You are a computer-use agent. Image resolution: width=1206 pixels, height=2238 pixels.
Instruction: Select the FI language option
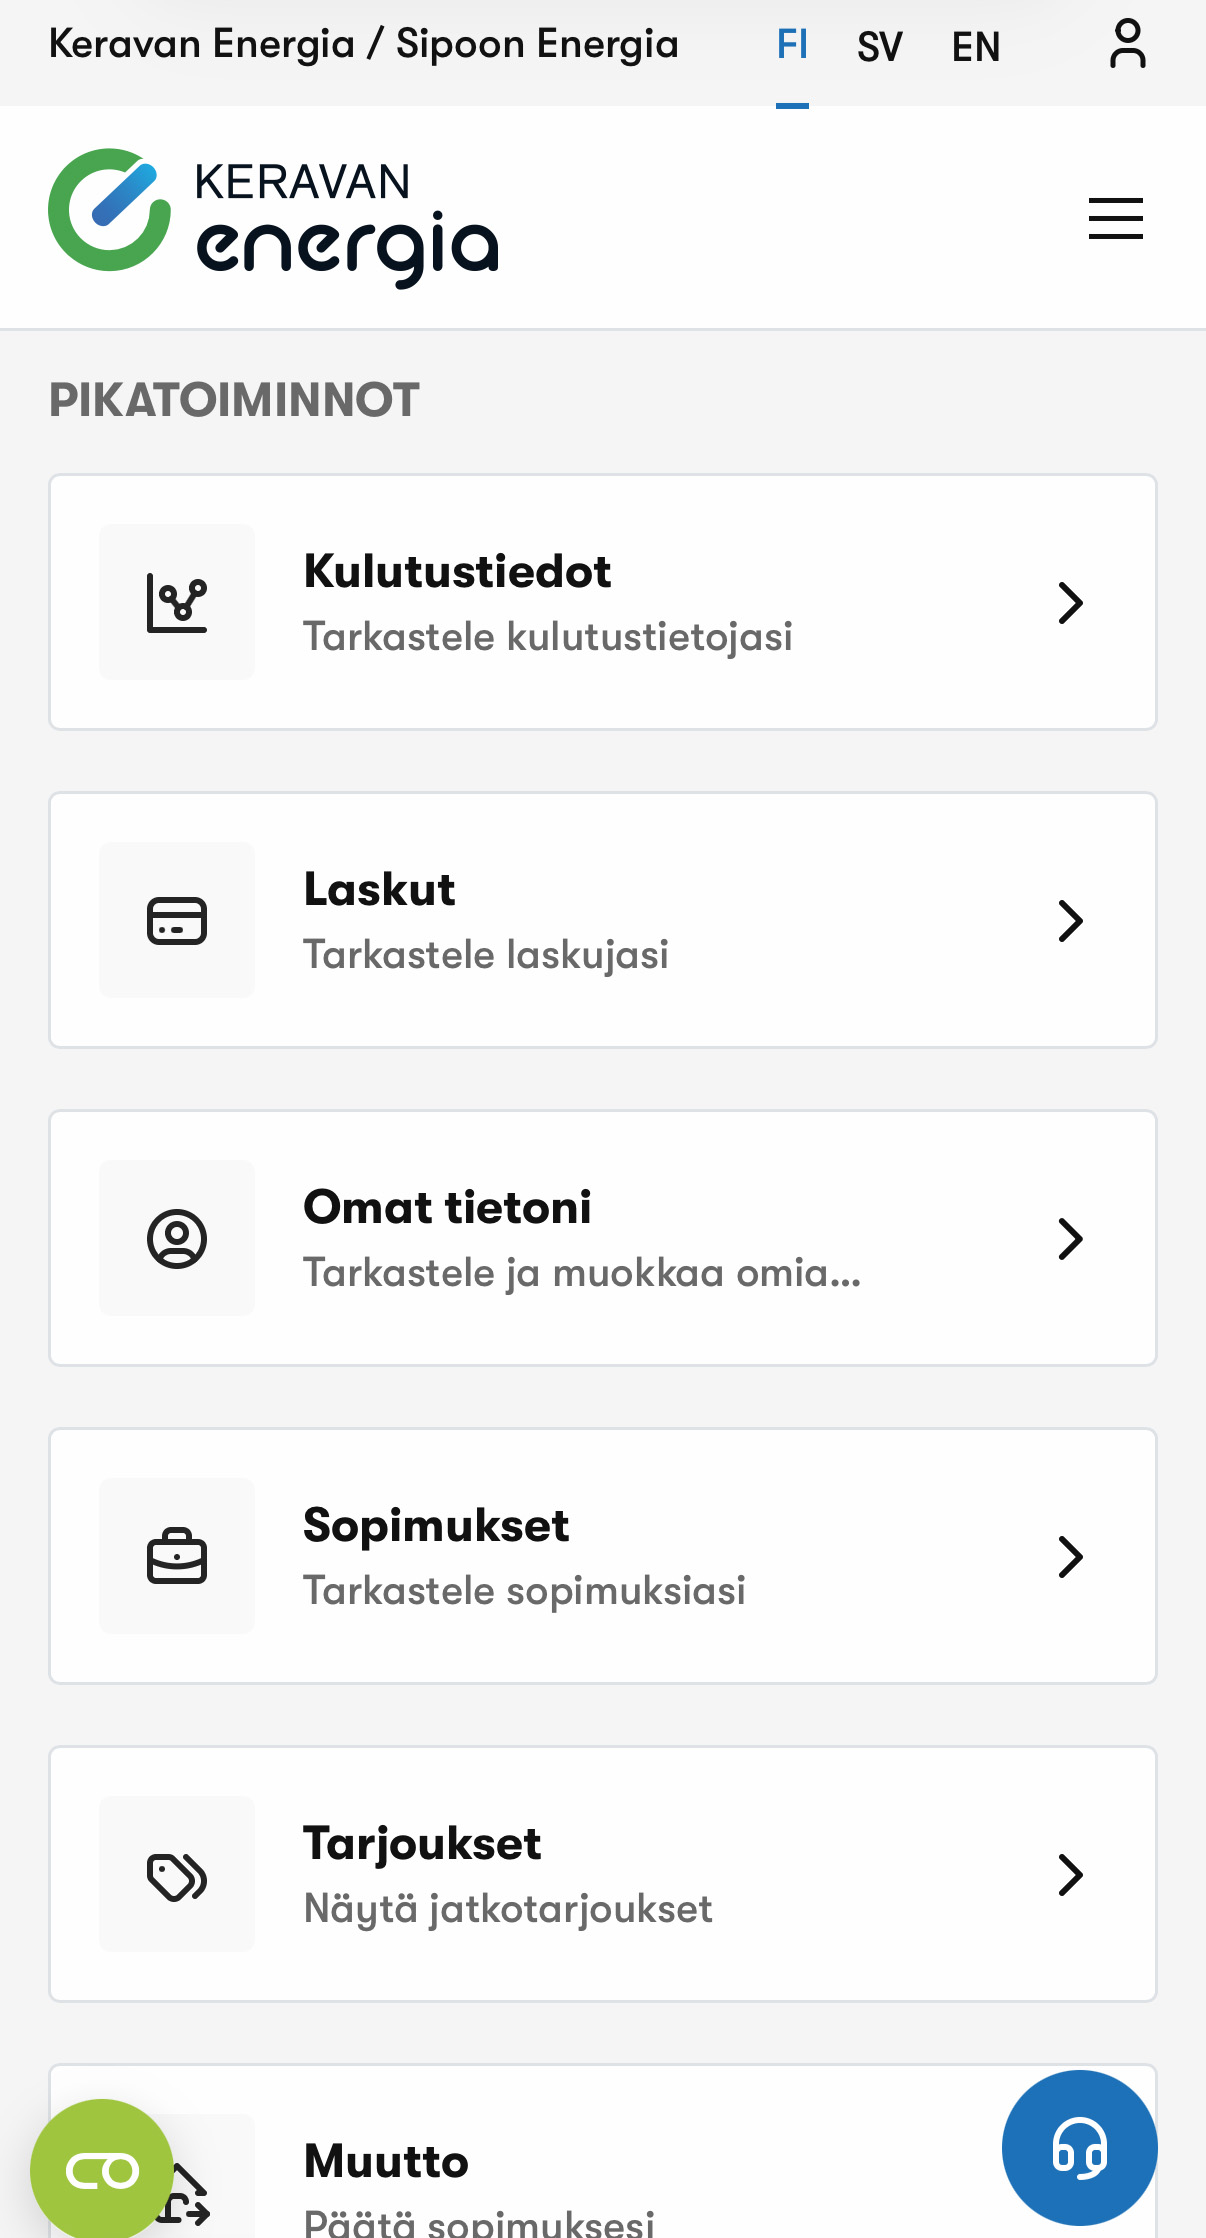click(792, 45)
